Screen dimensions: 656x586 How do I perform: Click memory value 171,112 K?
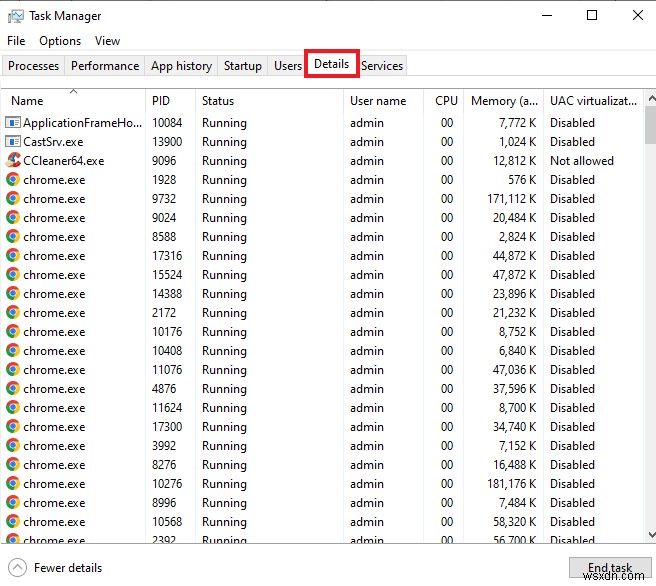click(x=511, y=199)
